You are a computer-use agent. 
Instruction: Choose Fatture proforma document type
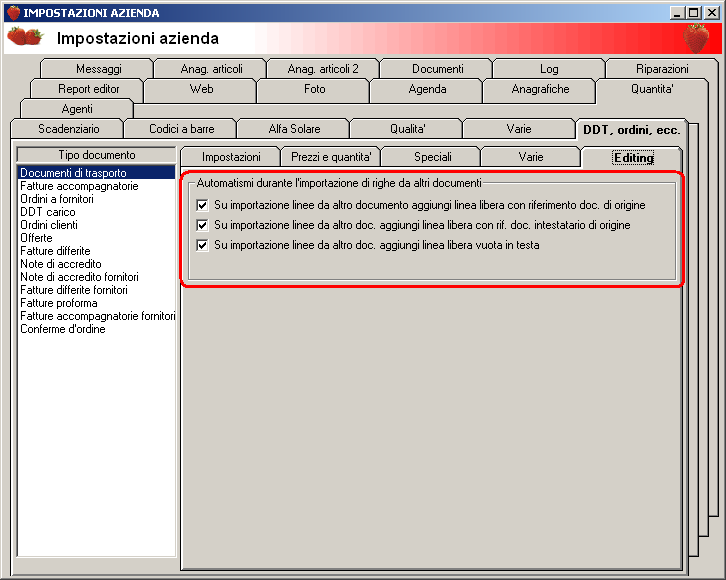click(96, 303)
